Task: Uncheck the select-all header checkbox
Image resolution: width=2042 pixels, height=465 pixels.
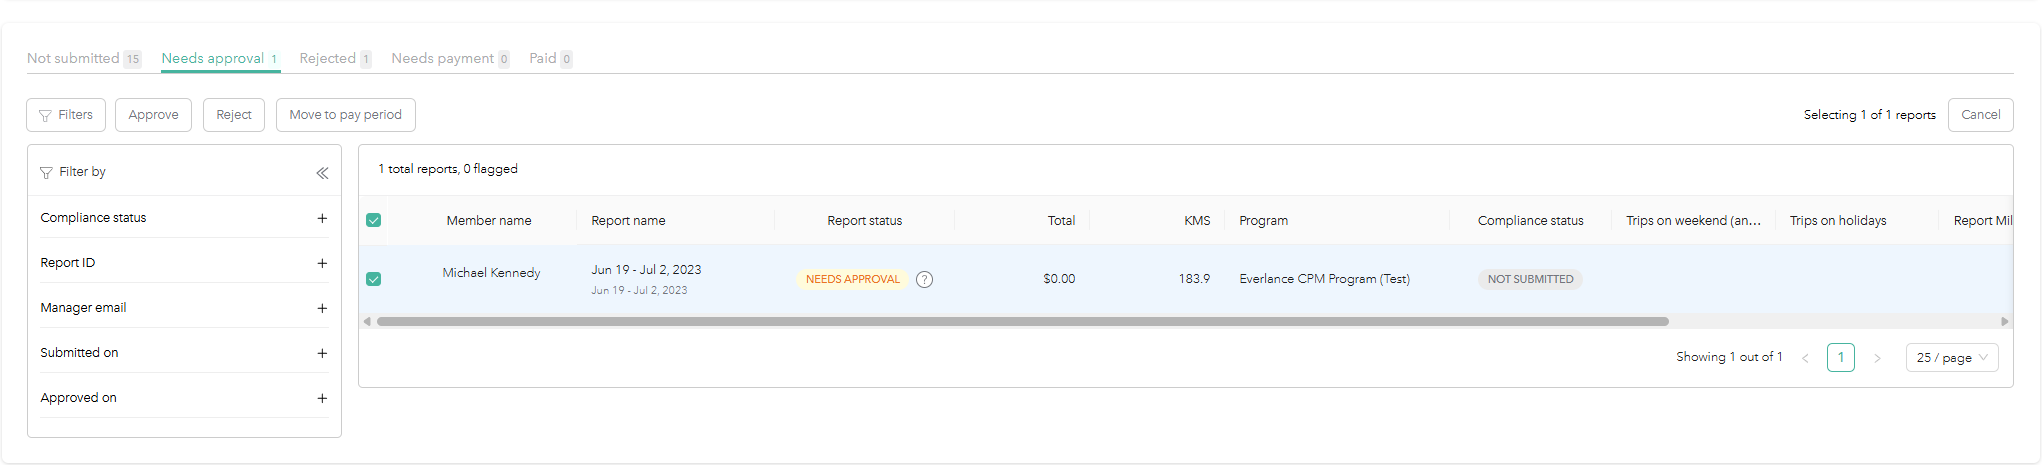Action: coord(374,220)
